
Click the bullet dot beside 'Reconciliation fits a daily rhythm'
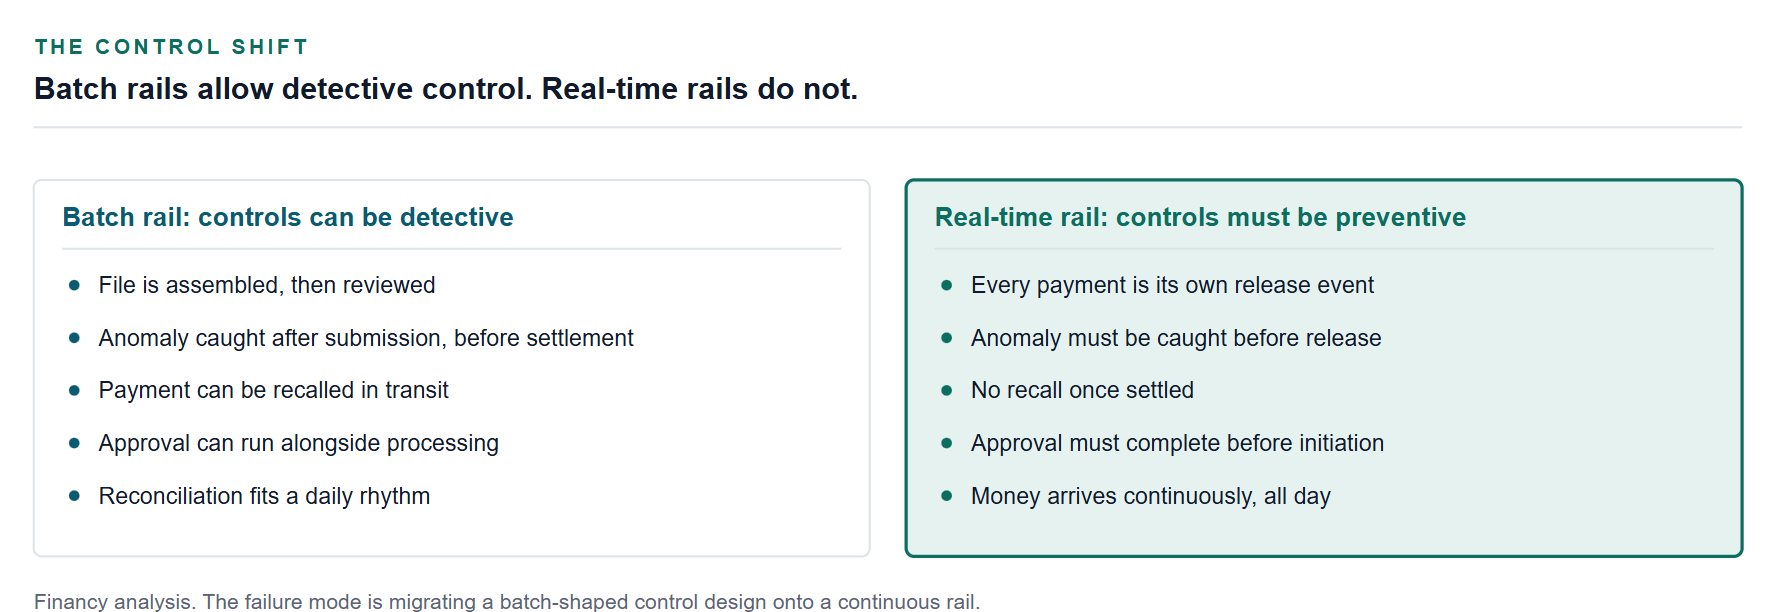coord(74,496)
